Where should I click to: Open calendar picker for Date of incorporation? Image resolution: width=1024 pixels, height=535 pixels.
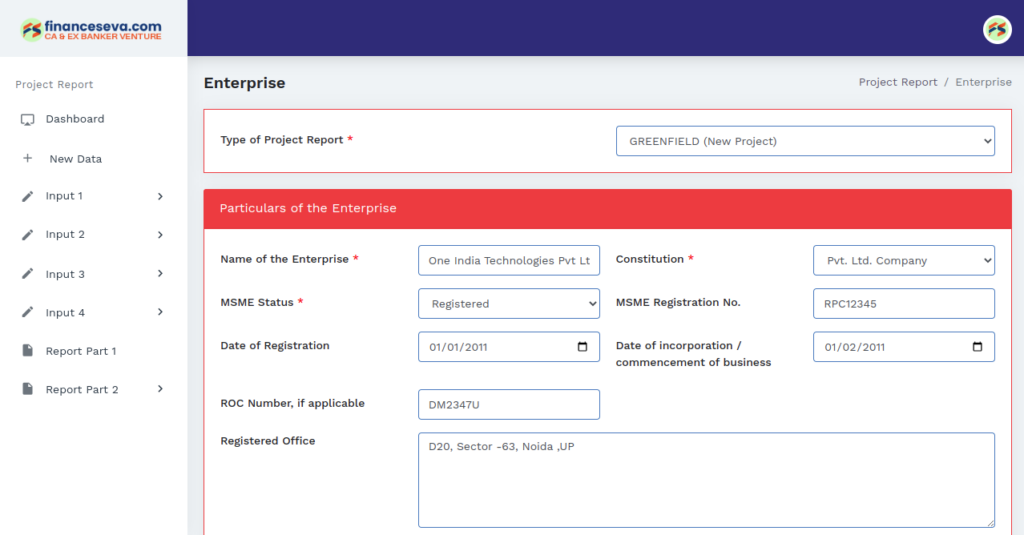pyautogui.click(x=978, y=347)
